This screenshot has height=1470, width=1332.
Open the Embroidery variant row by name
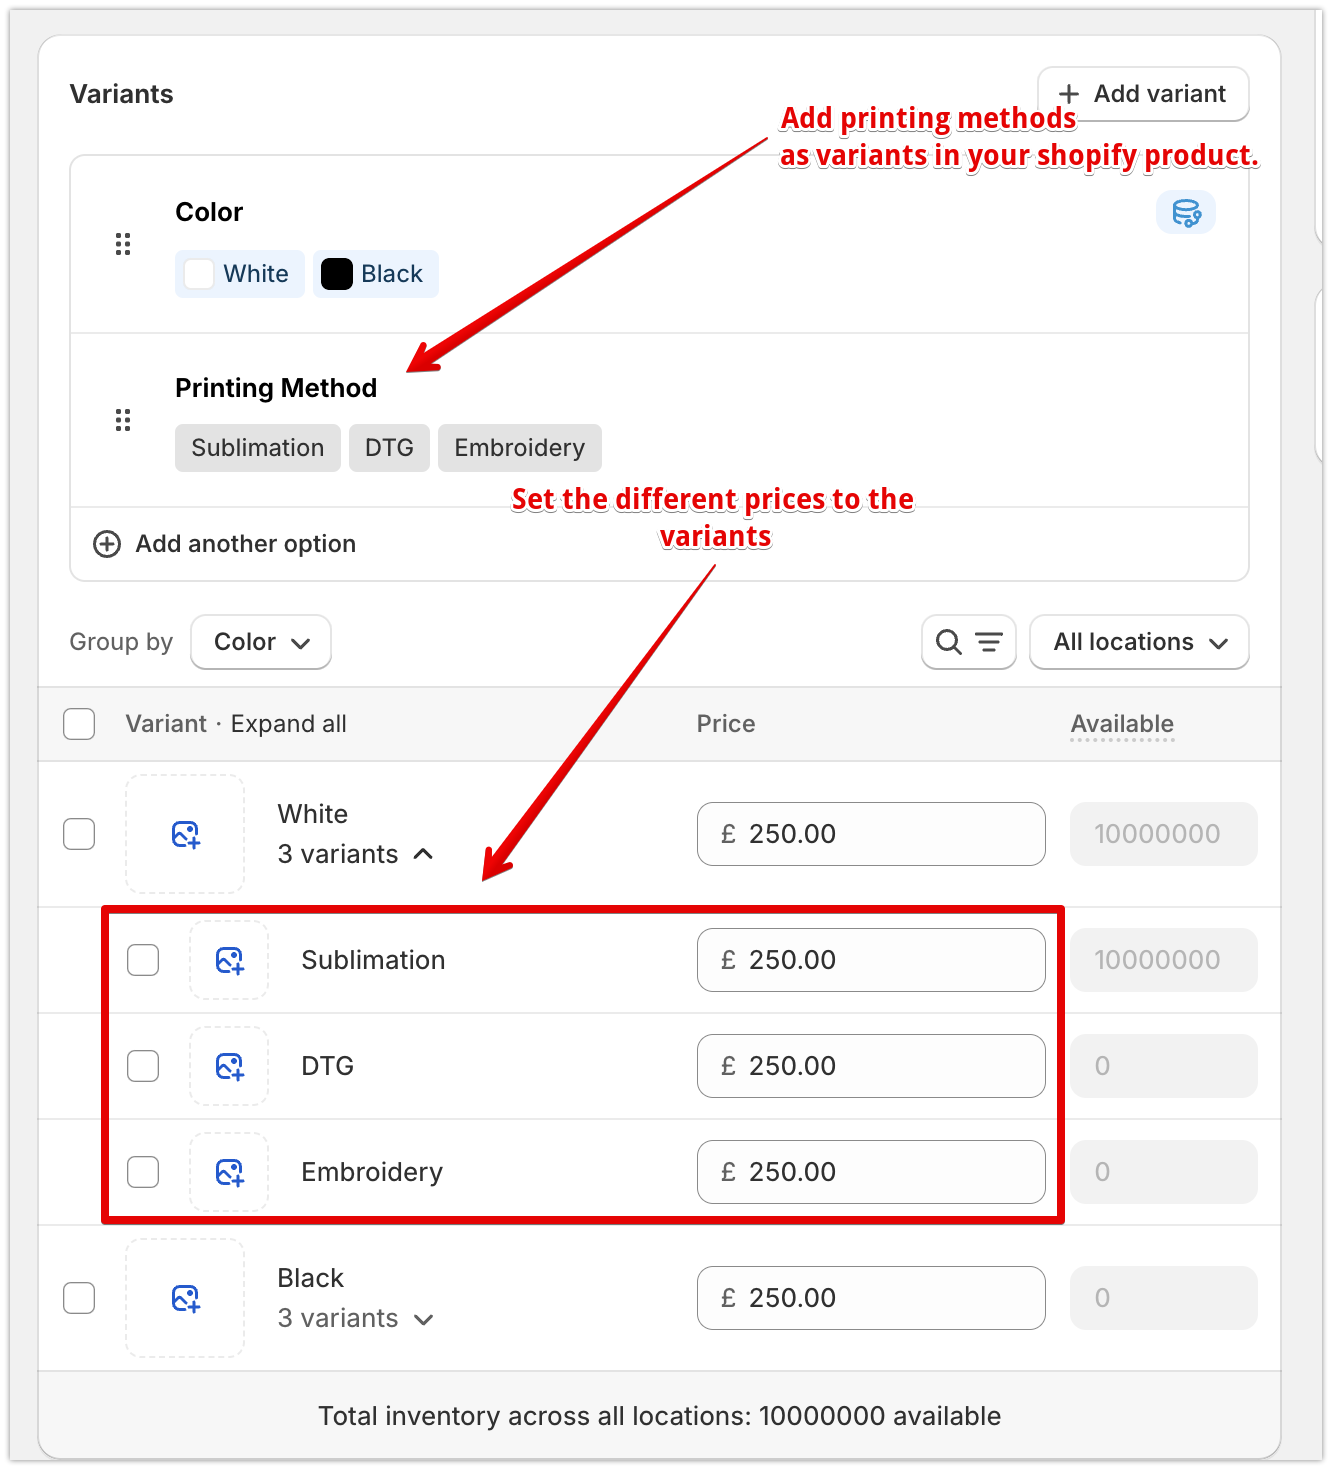372,1172
